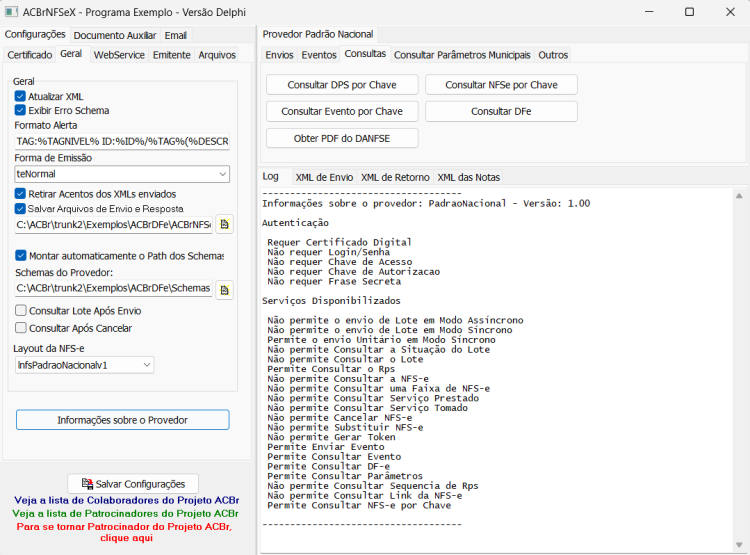Switch to the Eventos tab
This screenshot has width=750, height=555.
(319, 55)
